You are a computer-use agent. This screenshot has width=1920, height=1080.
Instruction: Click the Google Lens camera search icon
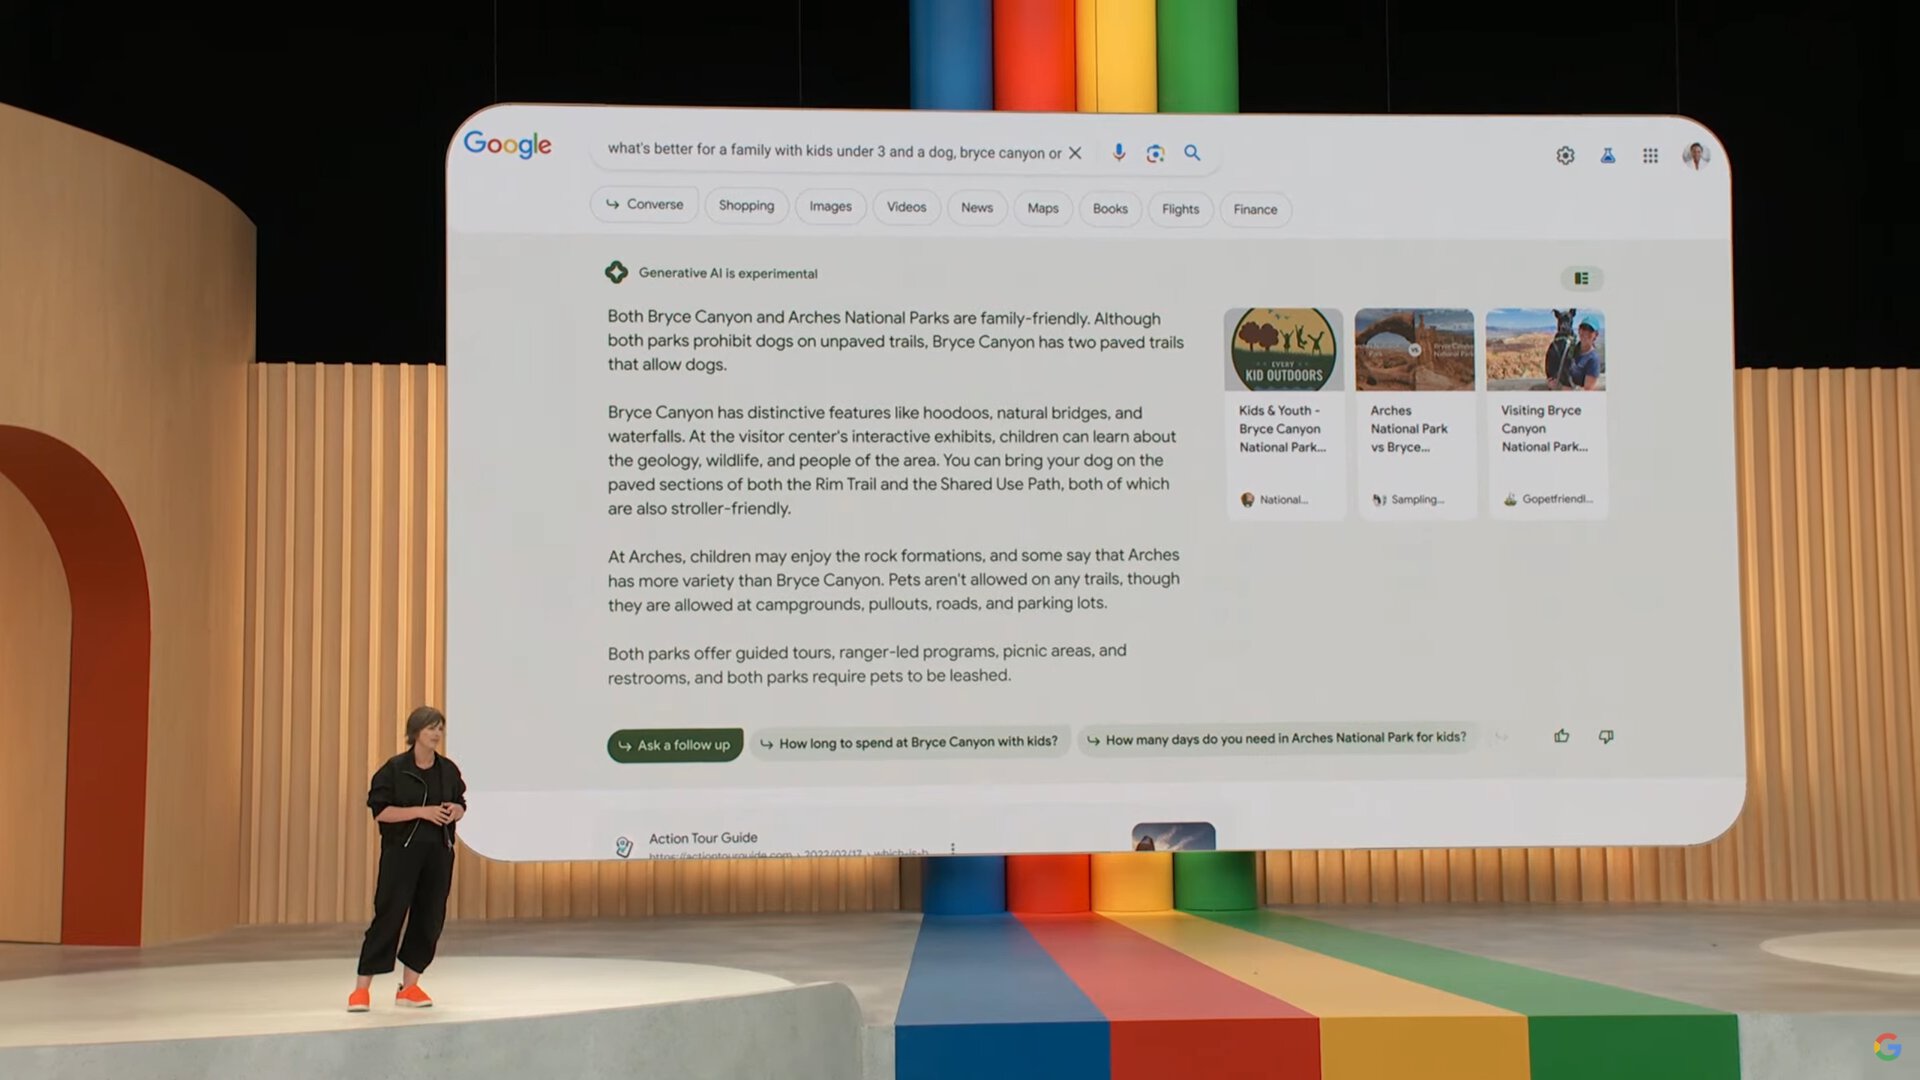point(1153,152)
